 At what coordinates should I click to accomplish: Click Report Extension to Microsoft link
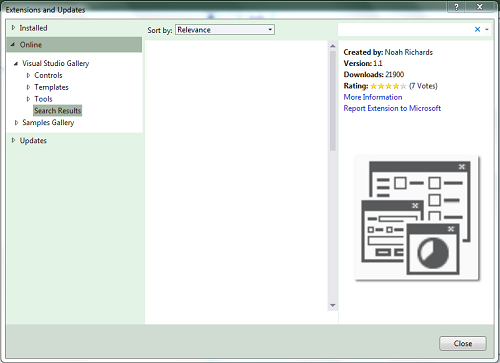(x=392, y=108)
